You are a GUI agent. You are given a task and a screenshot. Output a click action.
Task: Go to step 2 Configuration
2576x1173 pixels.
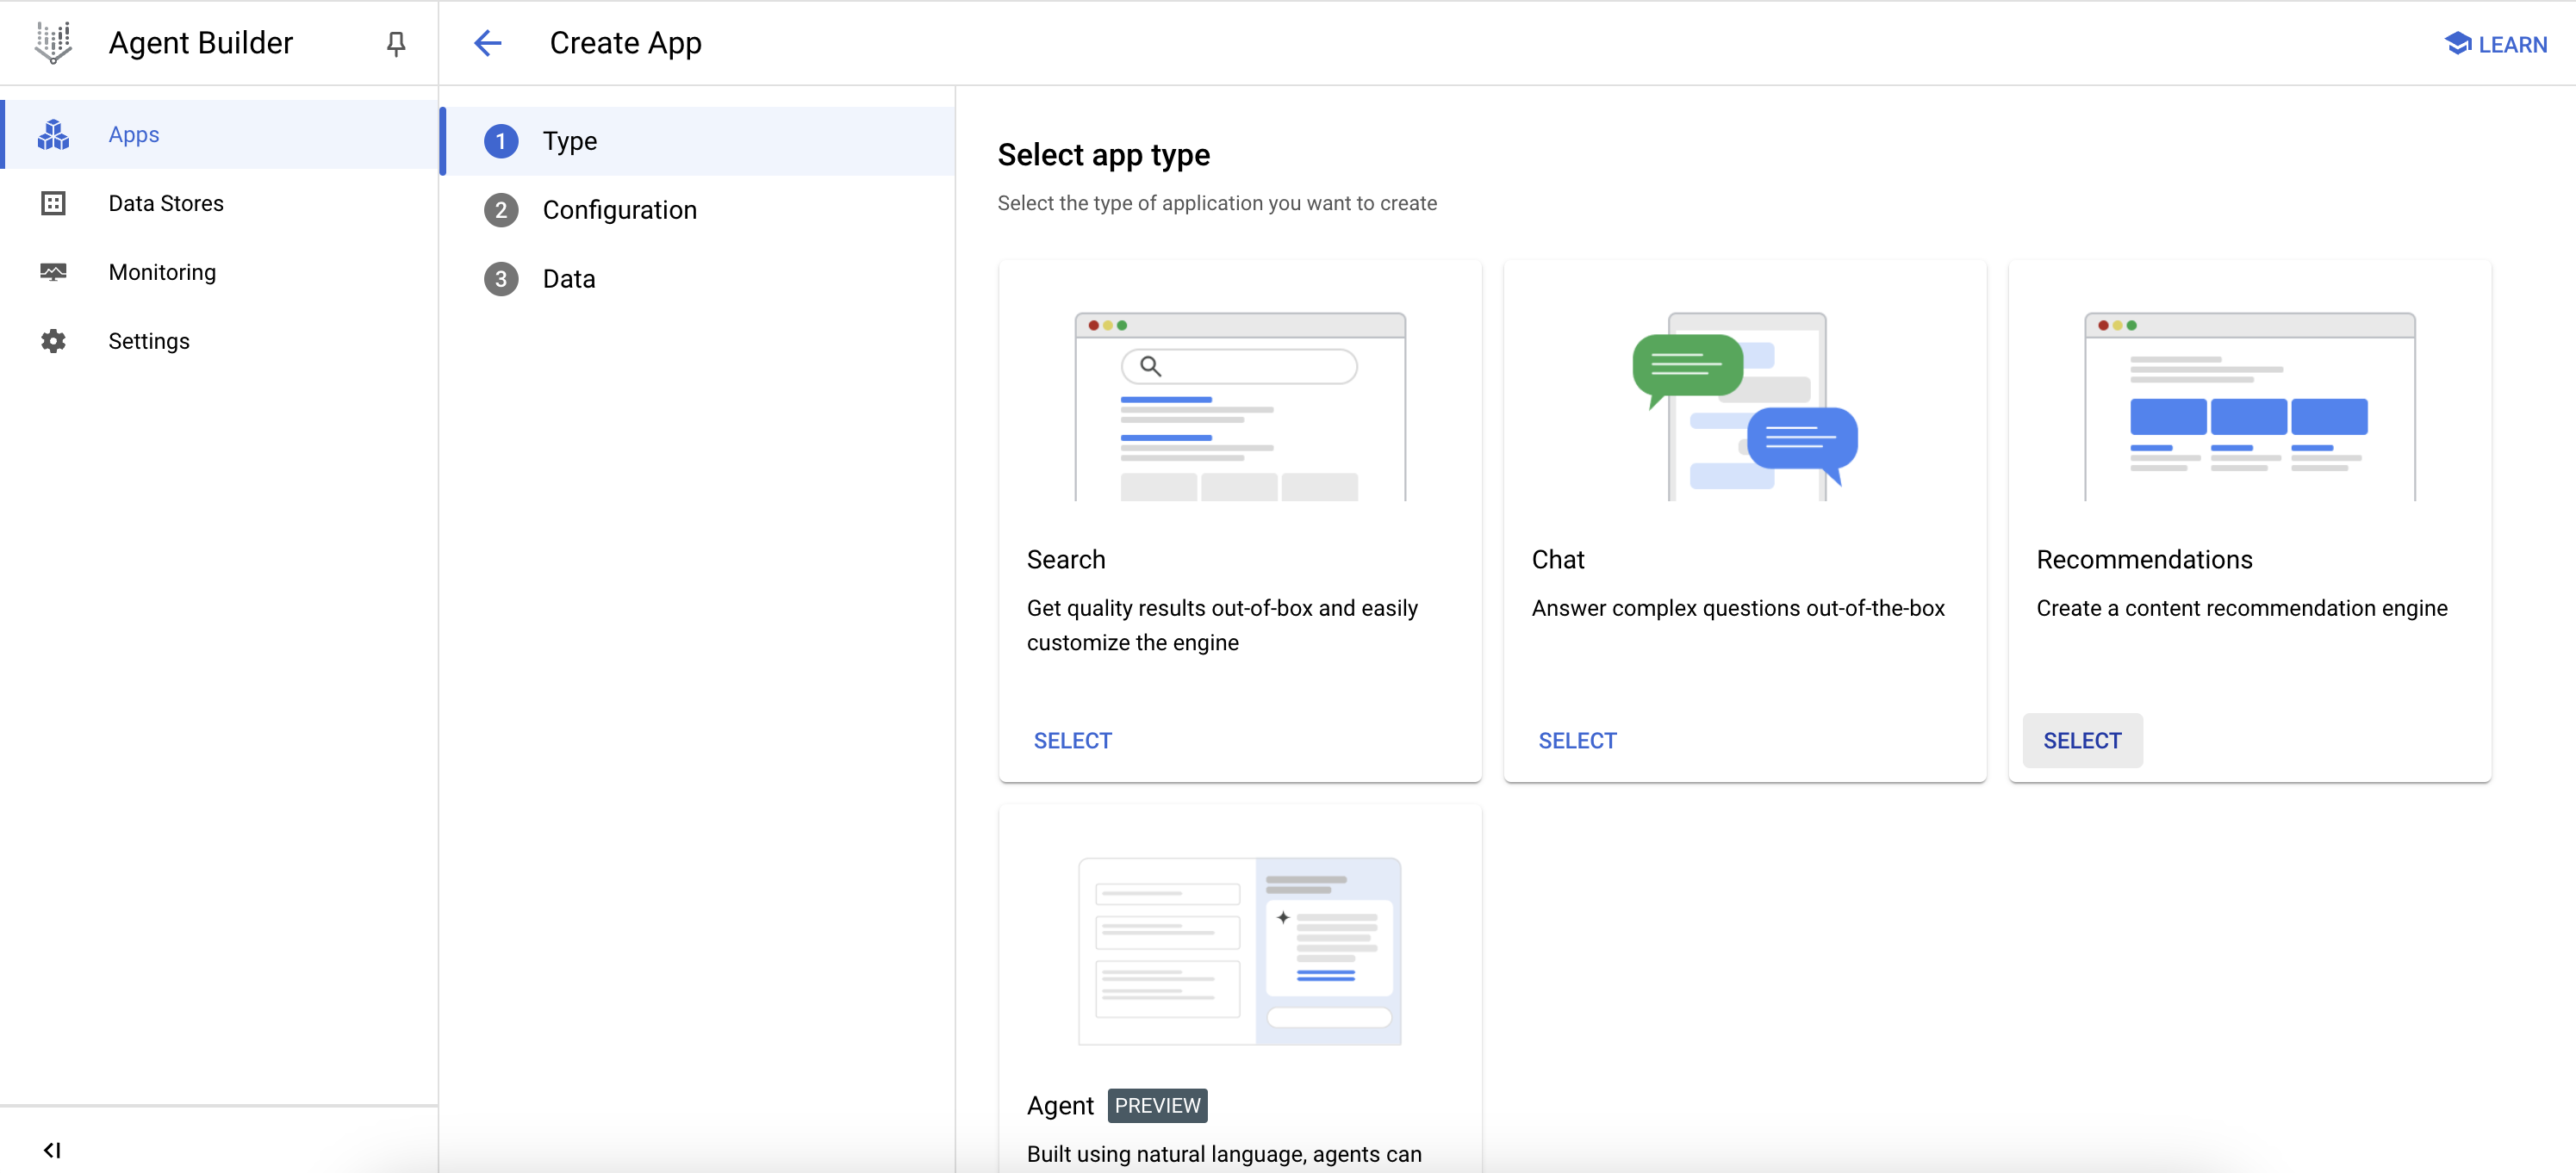pos(619,210)
